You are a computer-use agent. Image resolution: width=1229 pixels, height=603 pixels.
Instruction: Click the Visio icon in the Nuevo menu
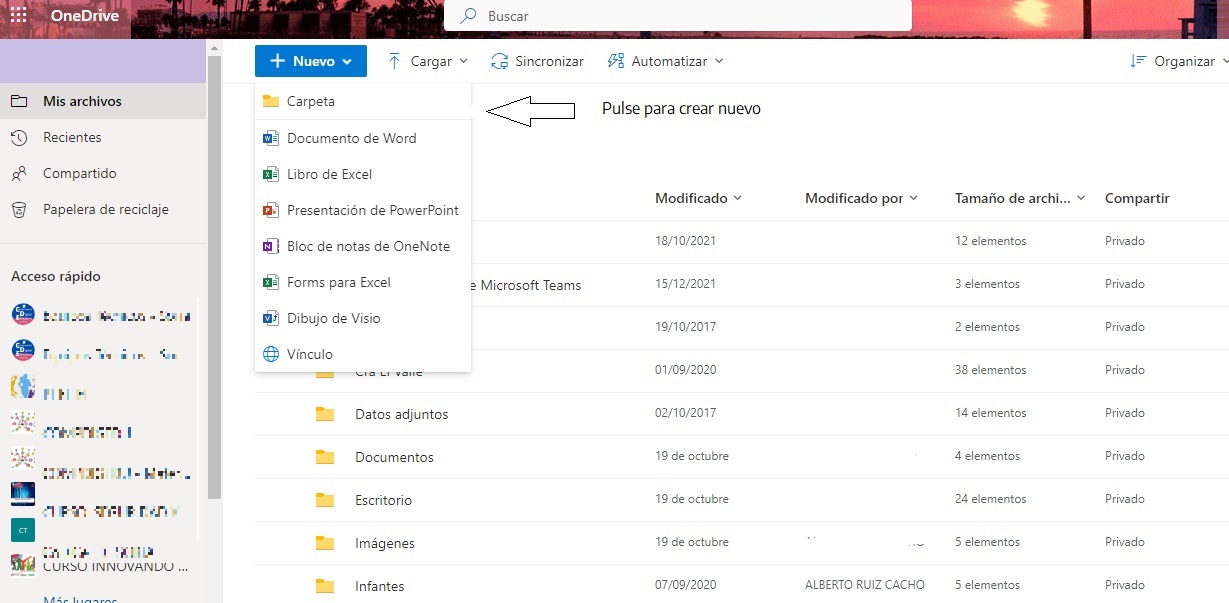(270, 318)
